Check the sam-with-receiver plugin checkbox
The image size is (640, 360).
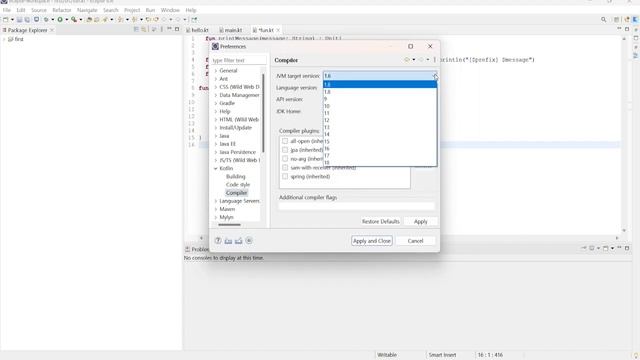285,168
